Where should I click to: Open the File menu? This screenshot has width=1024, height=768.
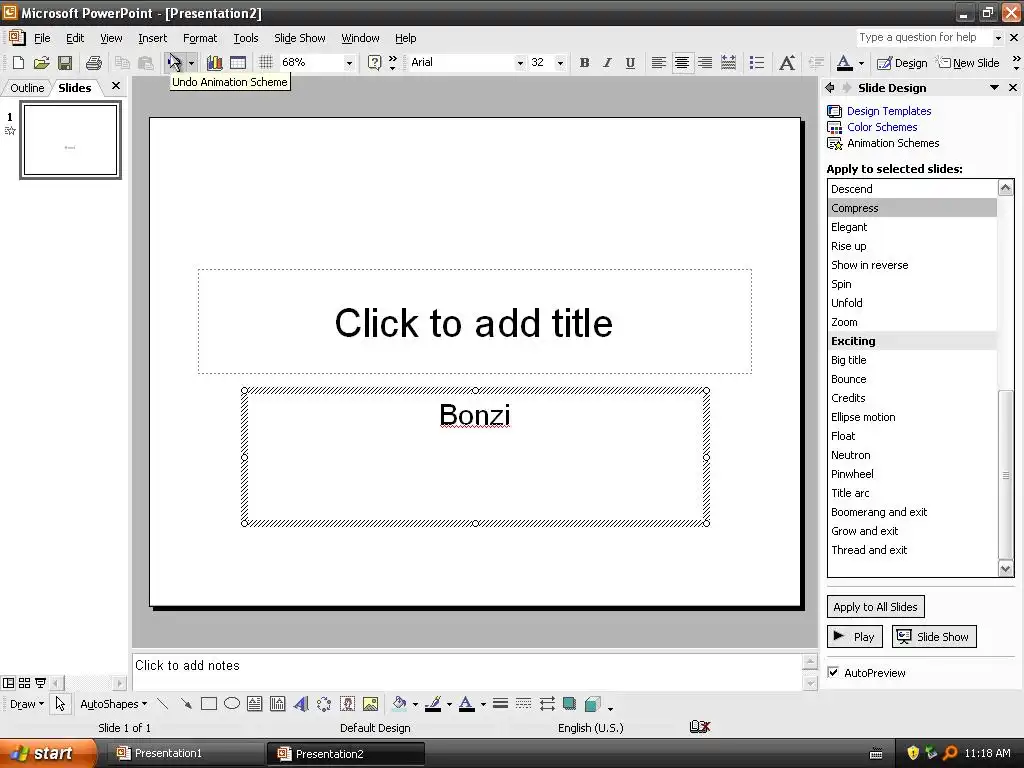pos(42,38)
